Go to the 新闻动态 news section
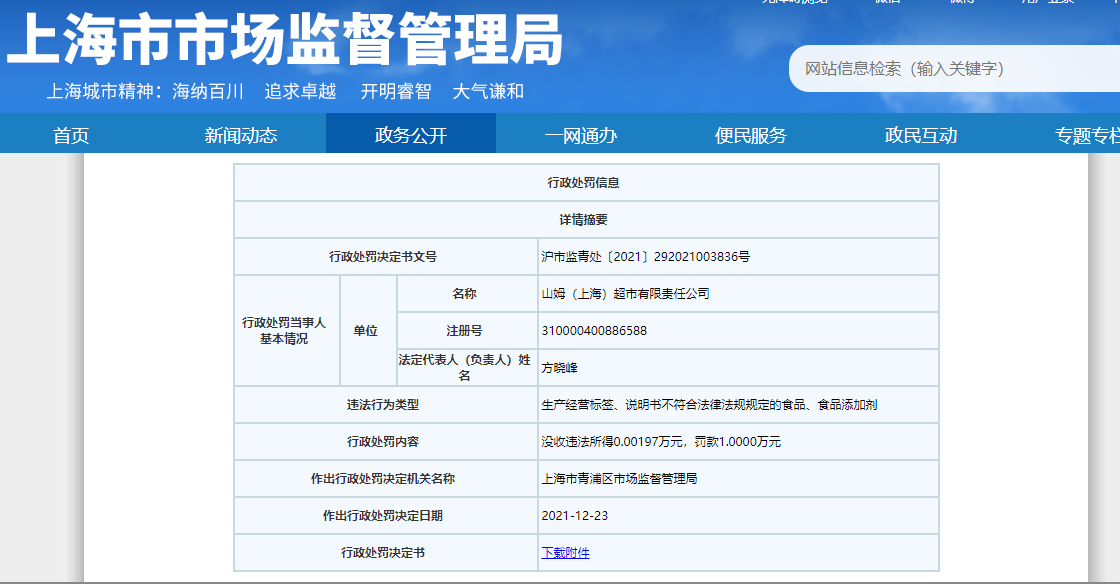 click(241, 136)
